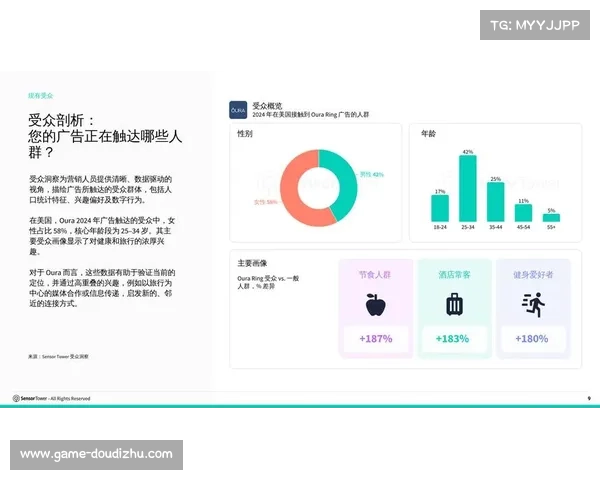
Task: Click page number 9 in footer
Action: point(589,398)
